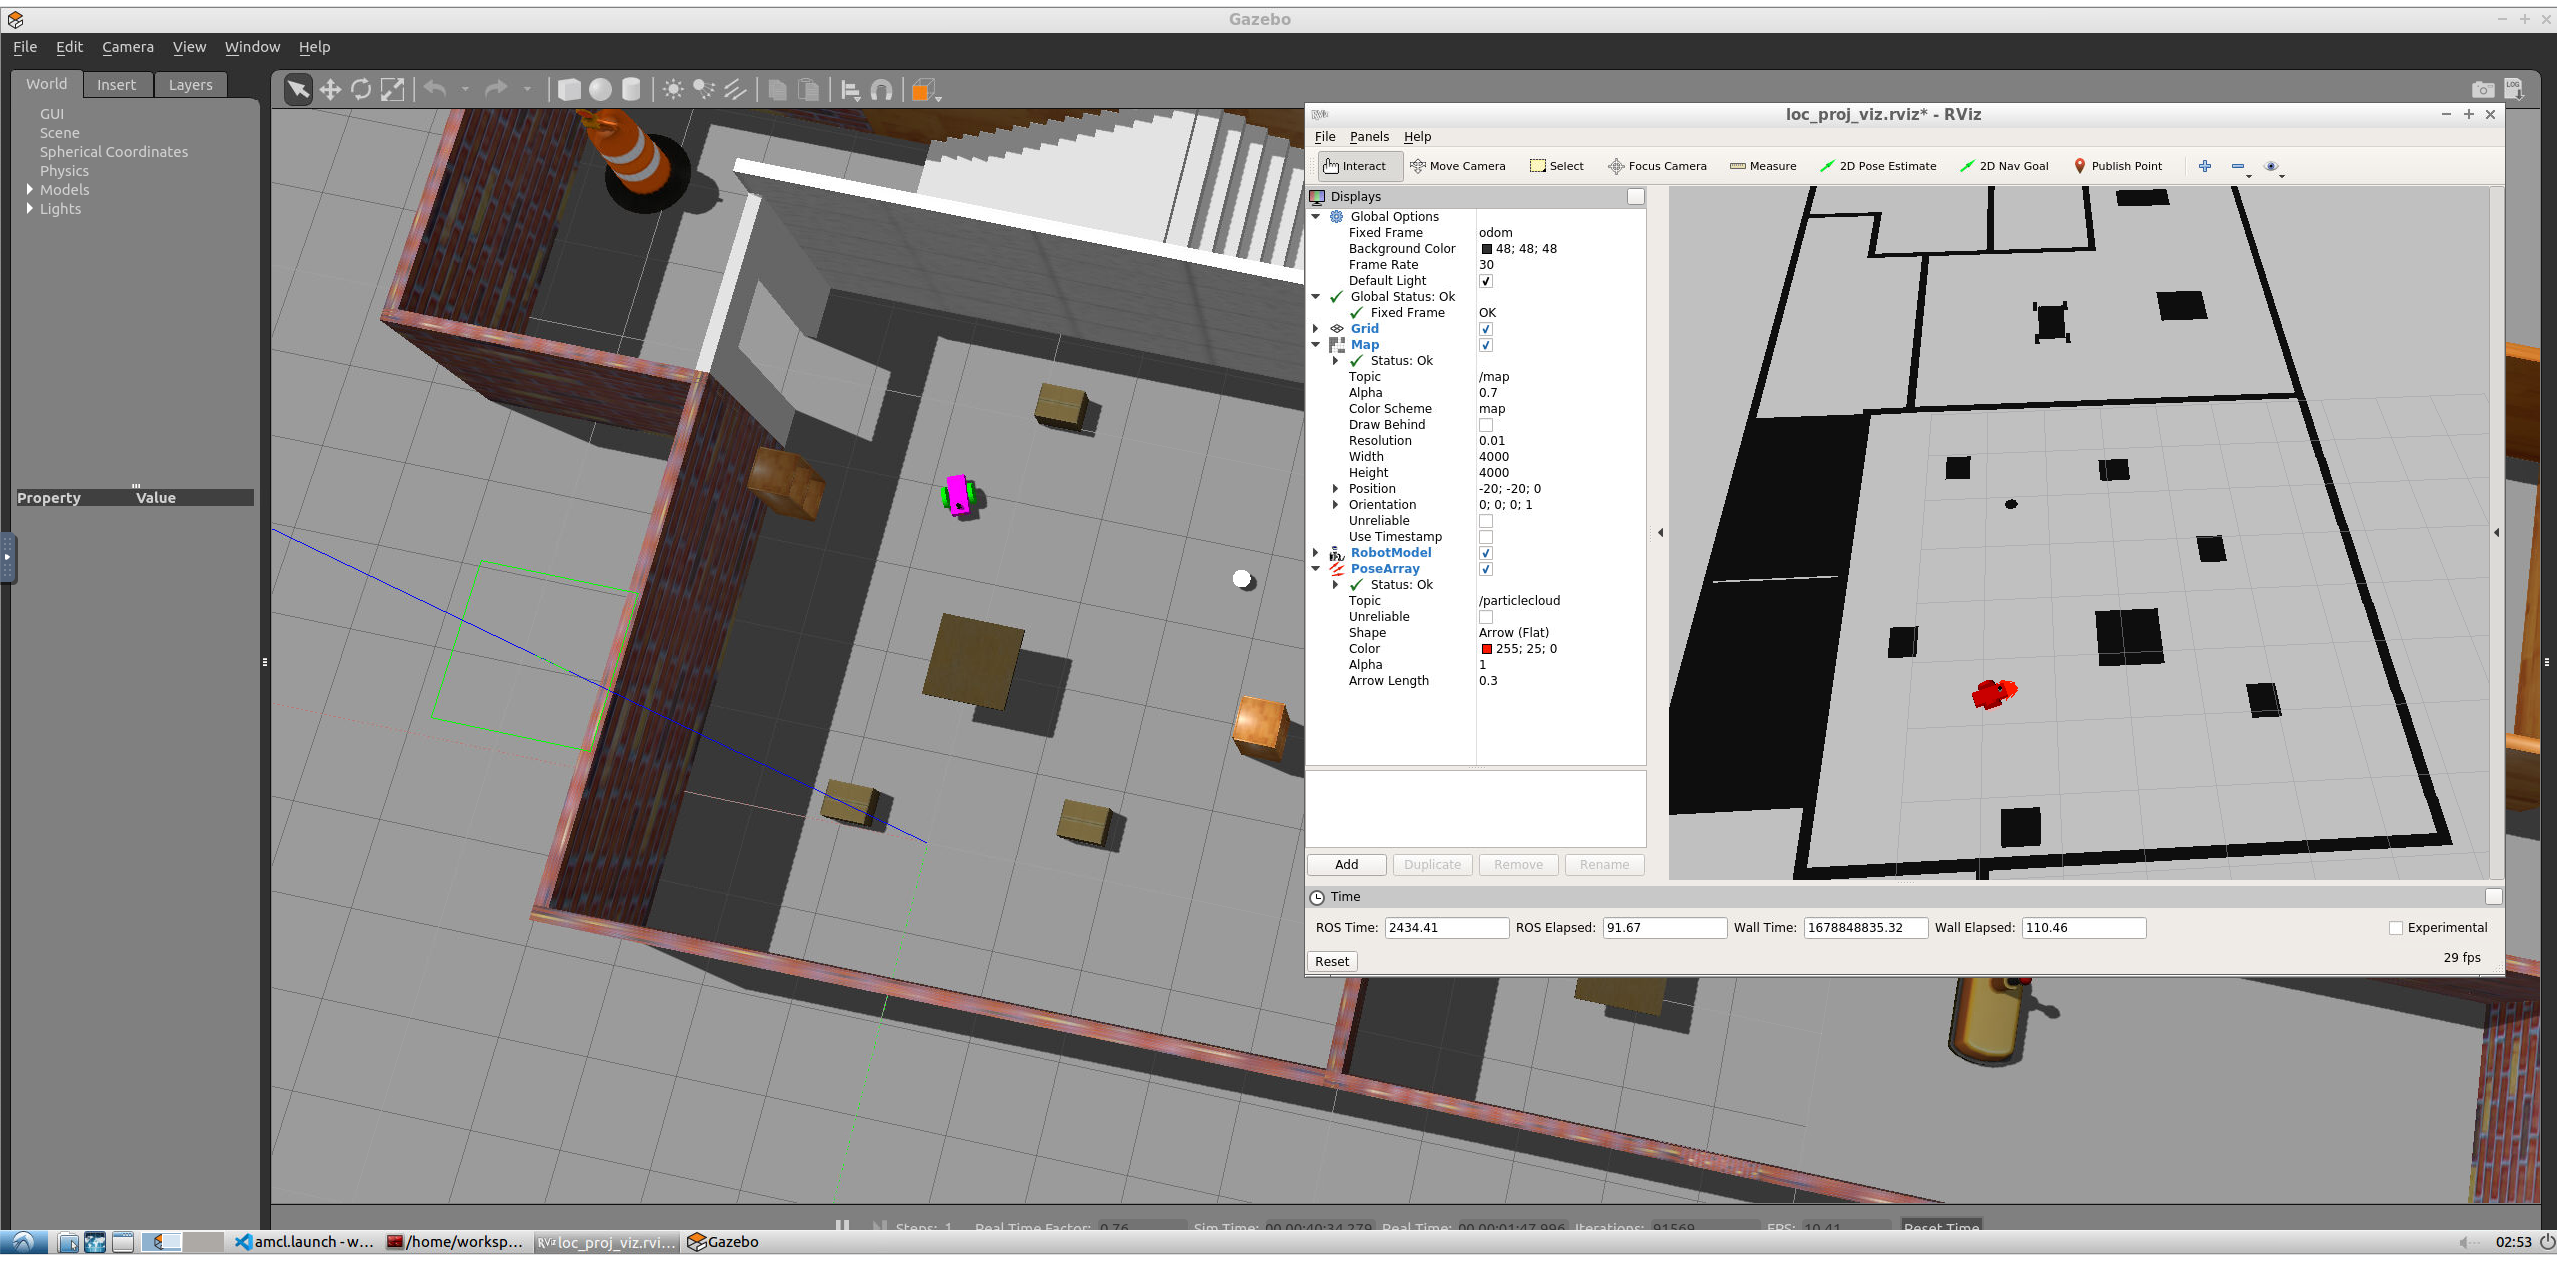Open the Align tool in Gazebo toolbar
The image size is (2557, 1261).
pyautogui.click(x=850, y=90)
